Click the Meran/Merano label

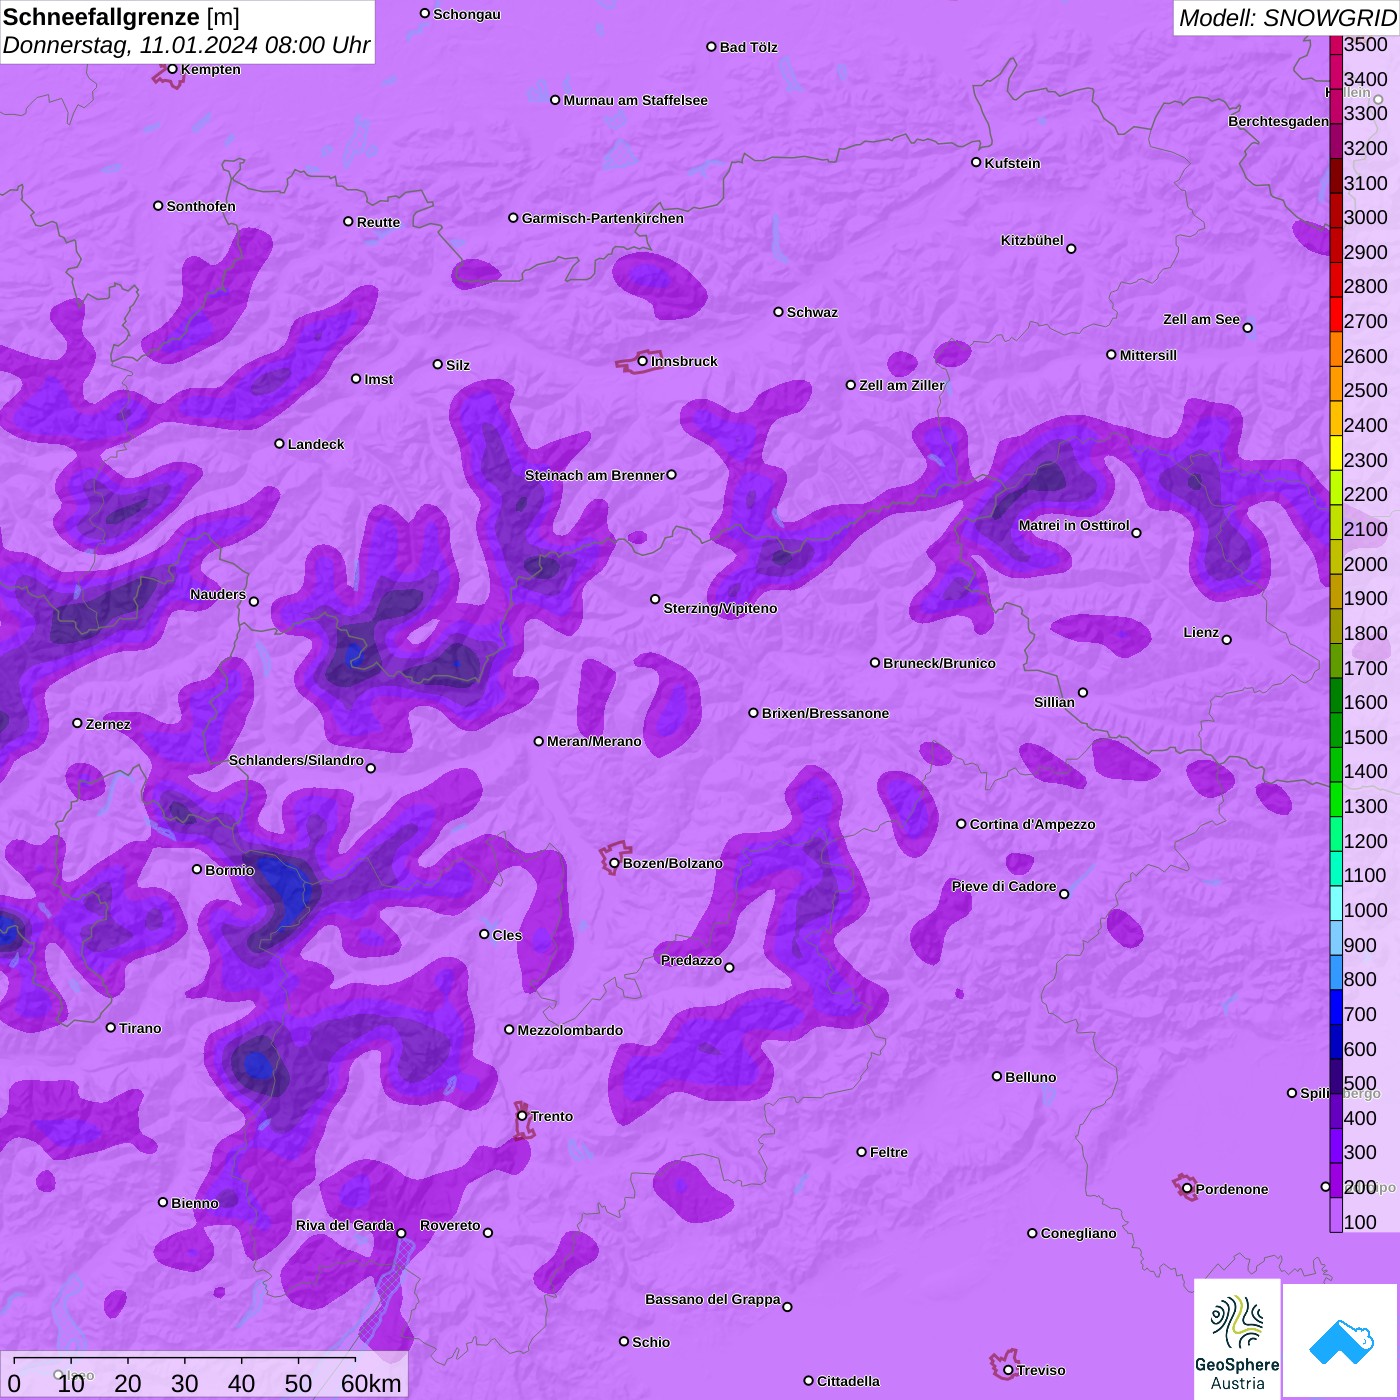click(x=594, y=741)
